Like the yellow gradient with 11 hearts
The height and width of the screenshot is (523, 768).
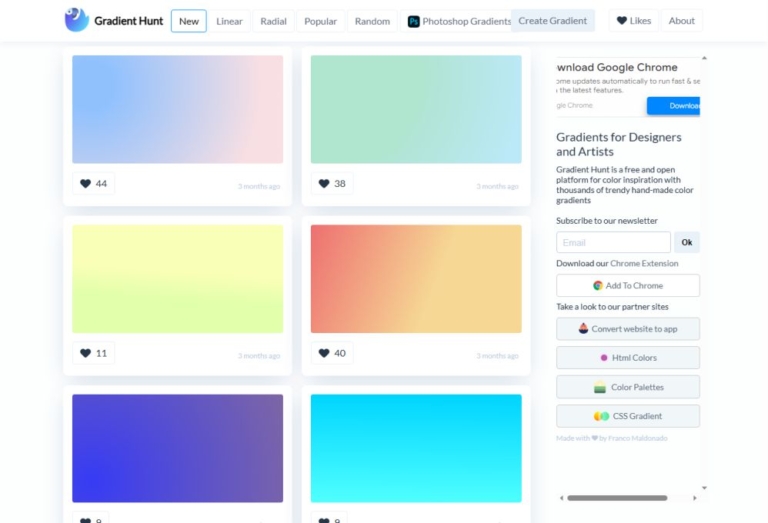86,353
